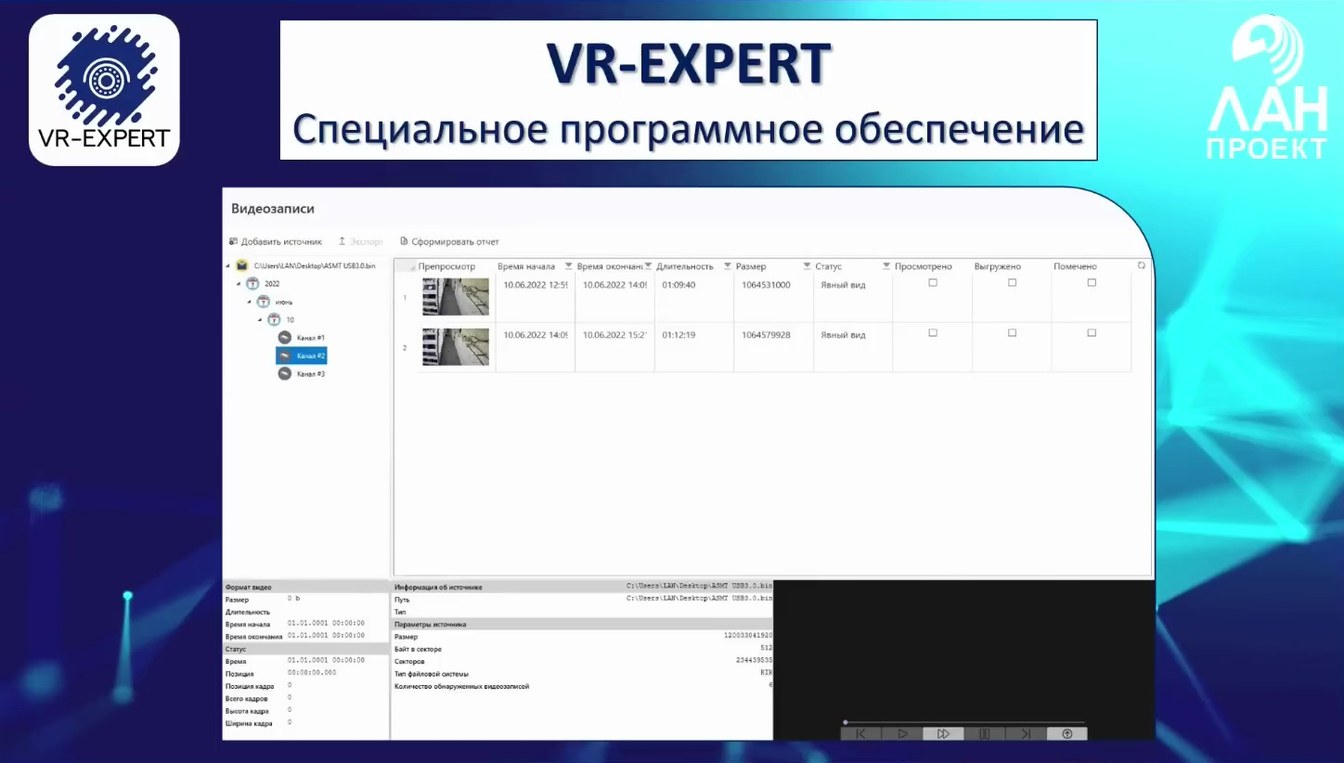This screenshot has height=763, width=1344.
Task: Select Канал #3 in the source tree
Action: [x=302, y=374]
